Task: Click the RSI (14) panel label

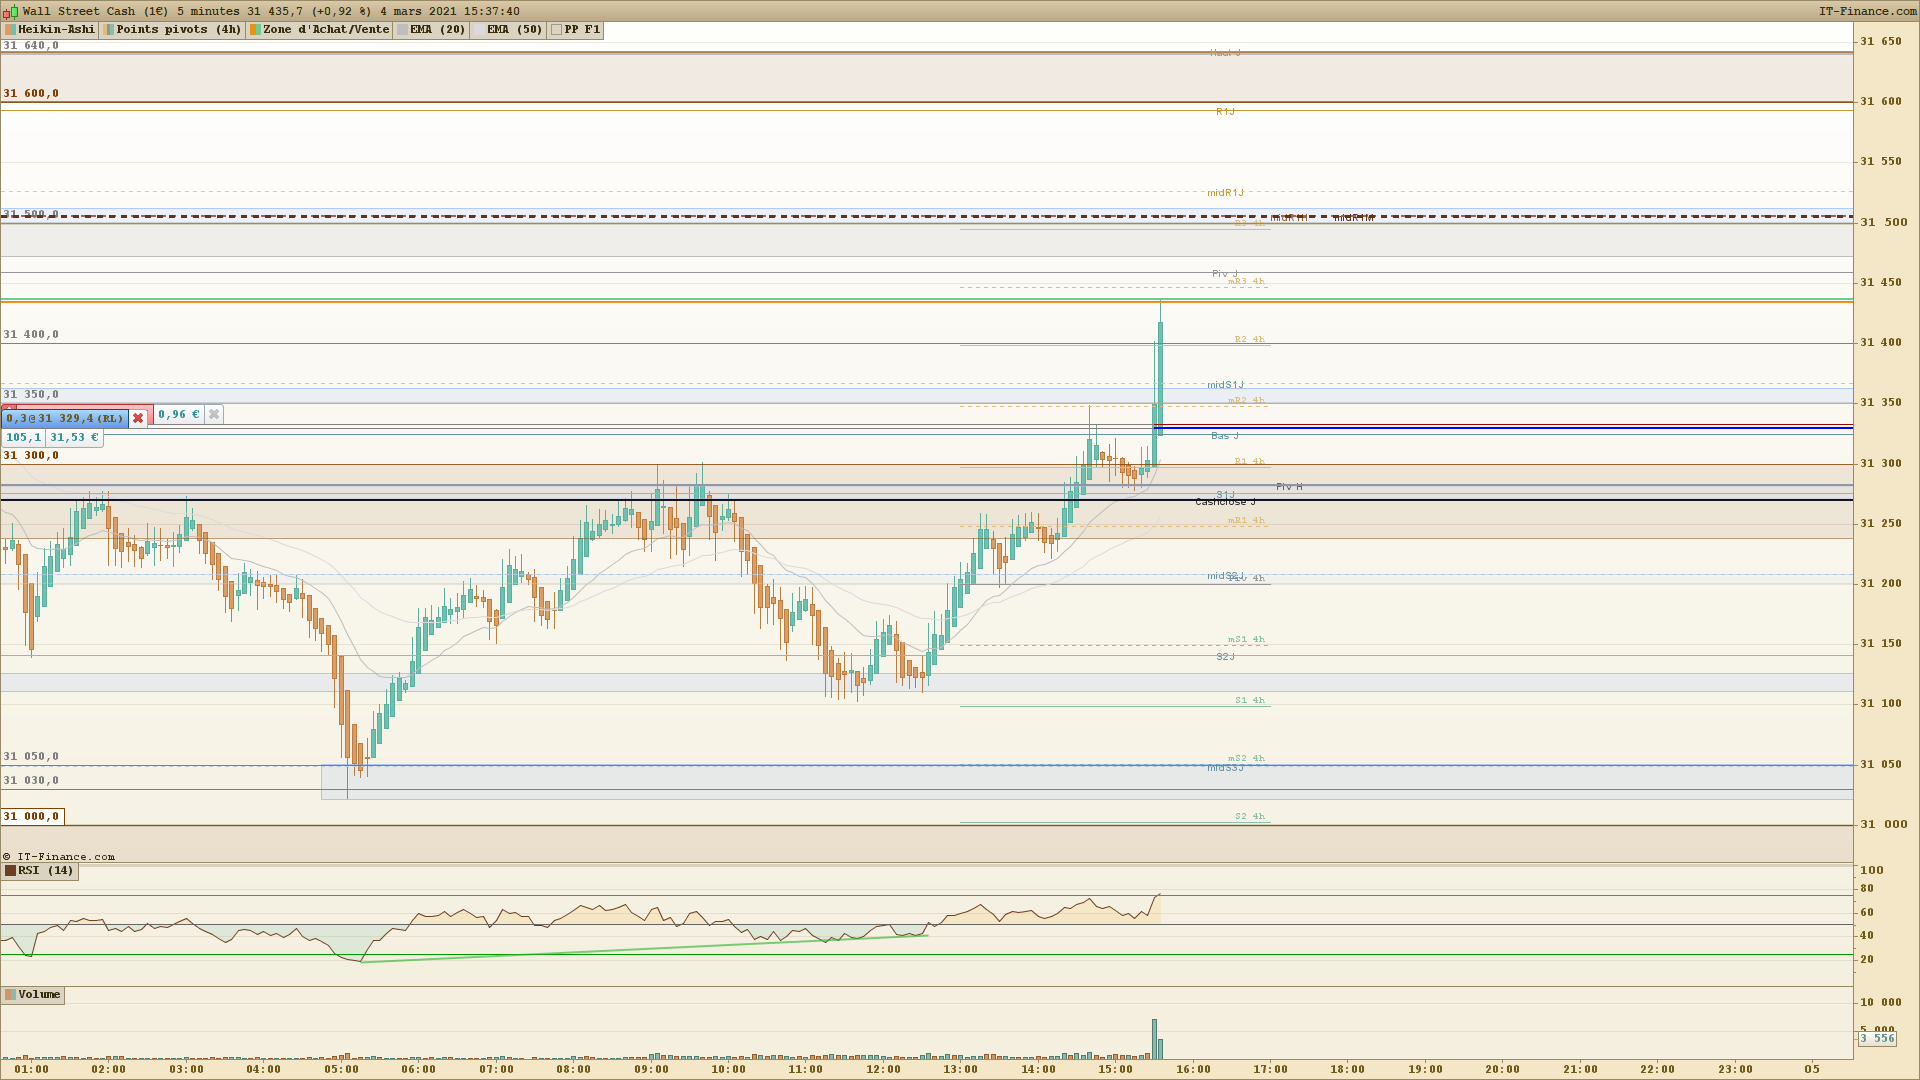Action: click(45, 871)
